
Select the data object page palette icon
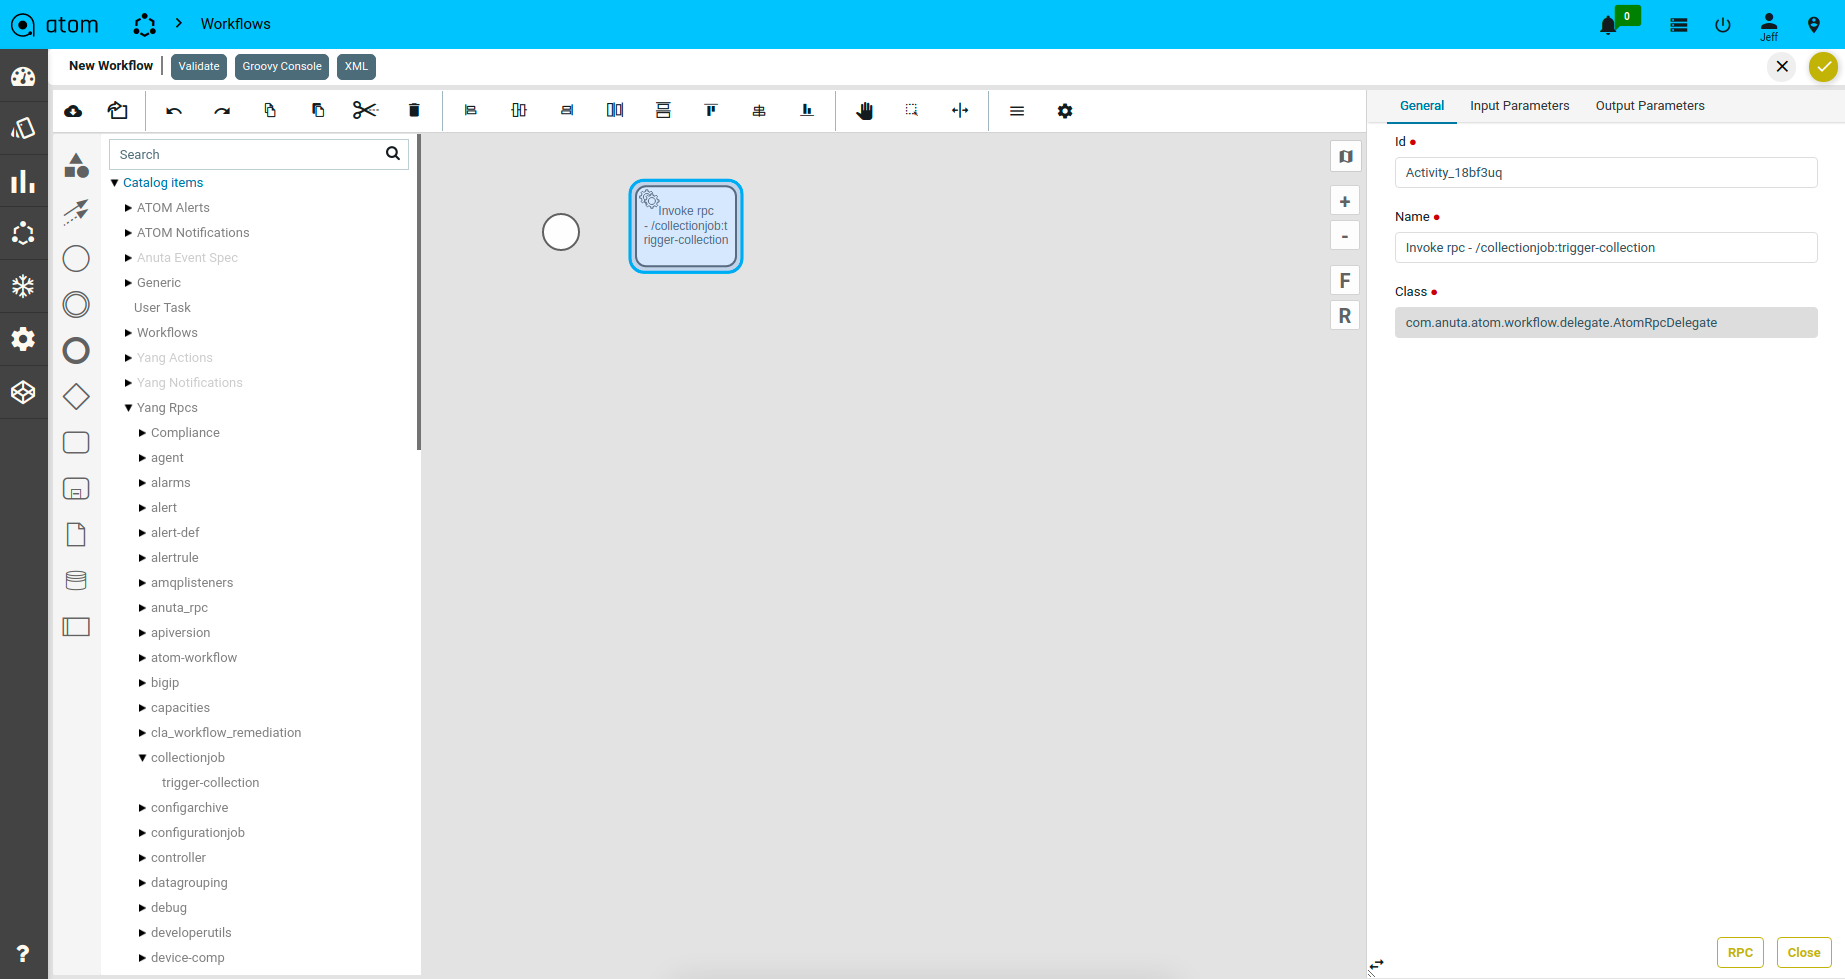76,534
